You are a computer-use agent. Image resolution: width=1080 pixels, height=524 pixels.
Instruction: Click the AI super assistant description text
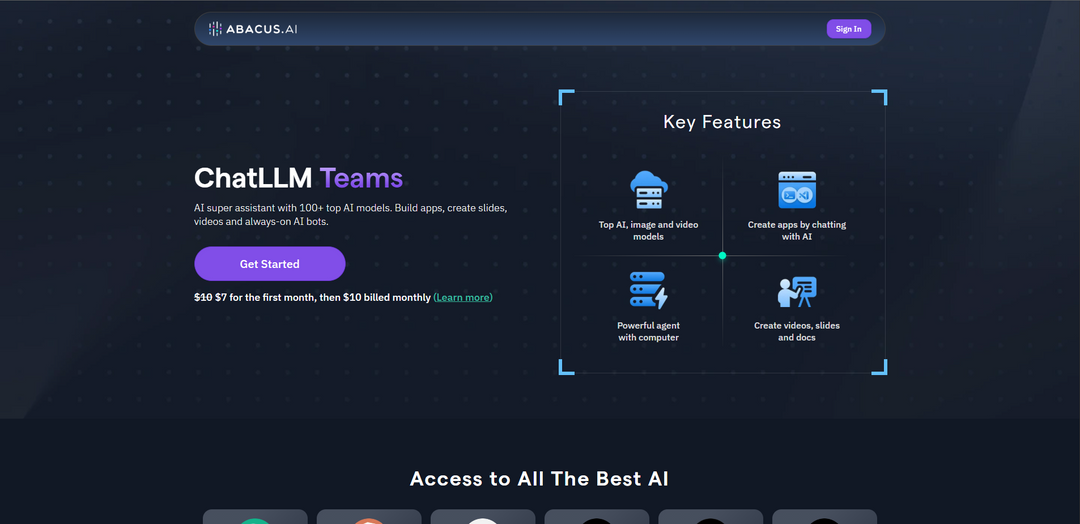pyautogui.click(x=351, y=215)
